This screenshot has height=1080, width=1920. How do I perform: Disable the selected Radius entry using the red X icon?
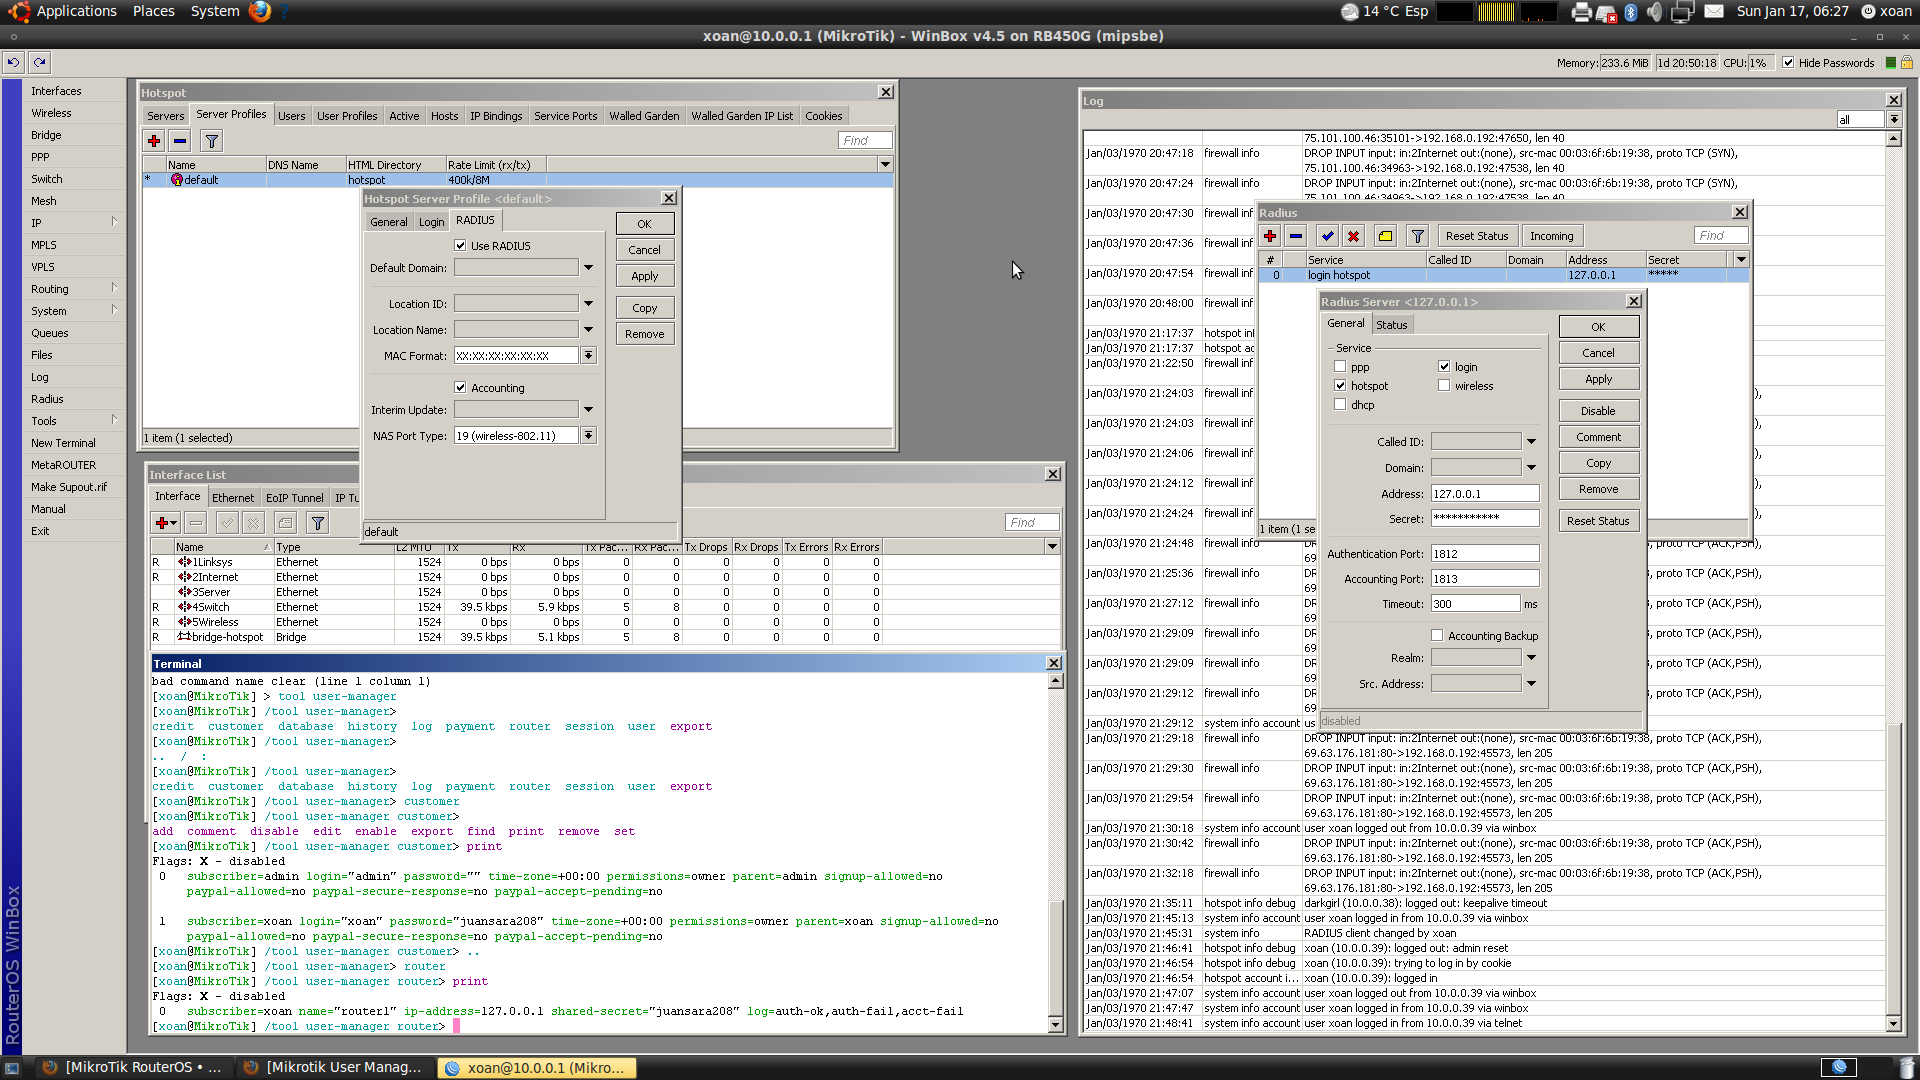[x=1353, y=236]
